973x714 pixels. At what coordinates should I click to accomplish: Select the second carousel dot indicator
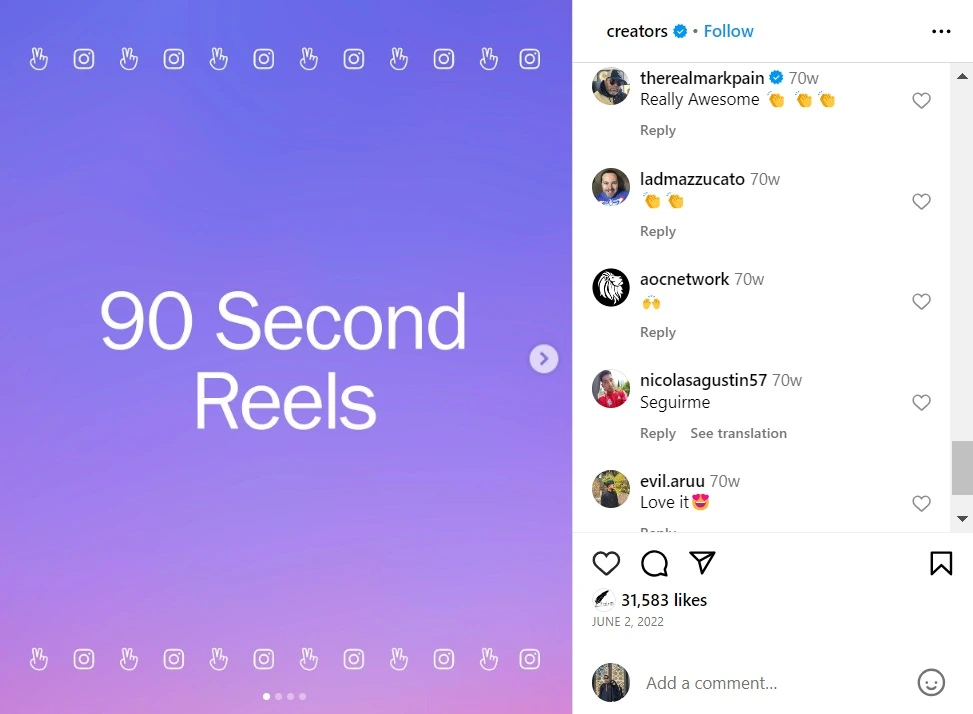pyautogui.click(x=279, y=696)
